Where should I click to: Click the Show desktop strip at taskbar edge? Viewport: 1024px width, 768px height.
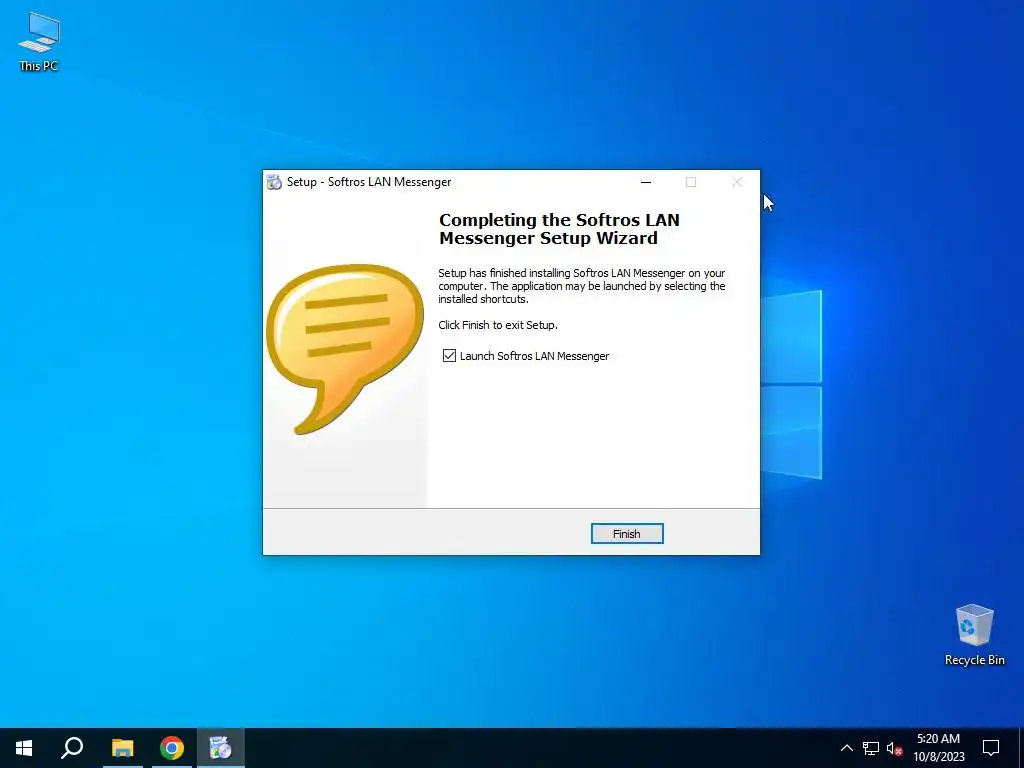(1021, 748)
